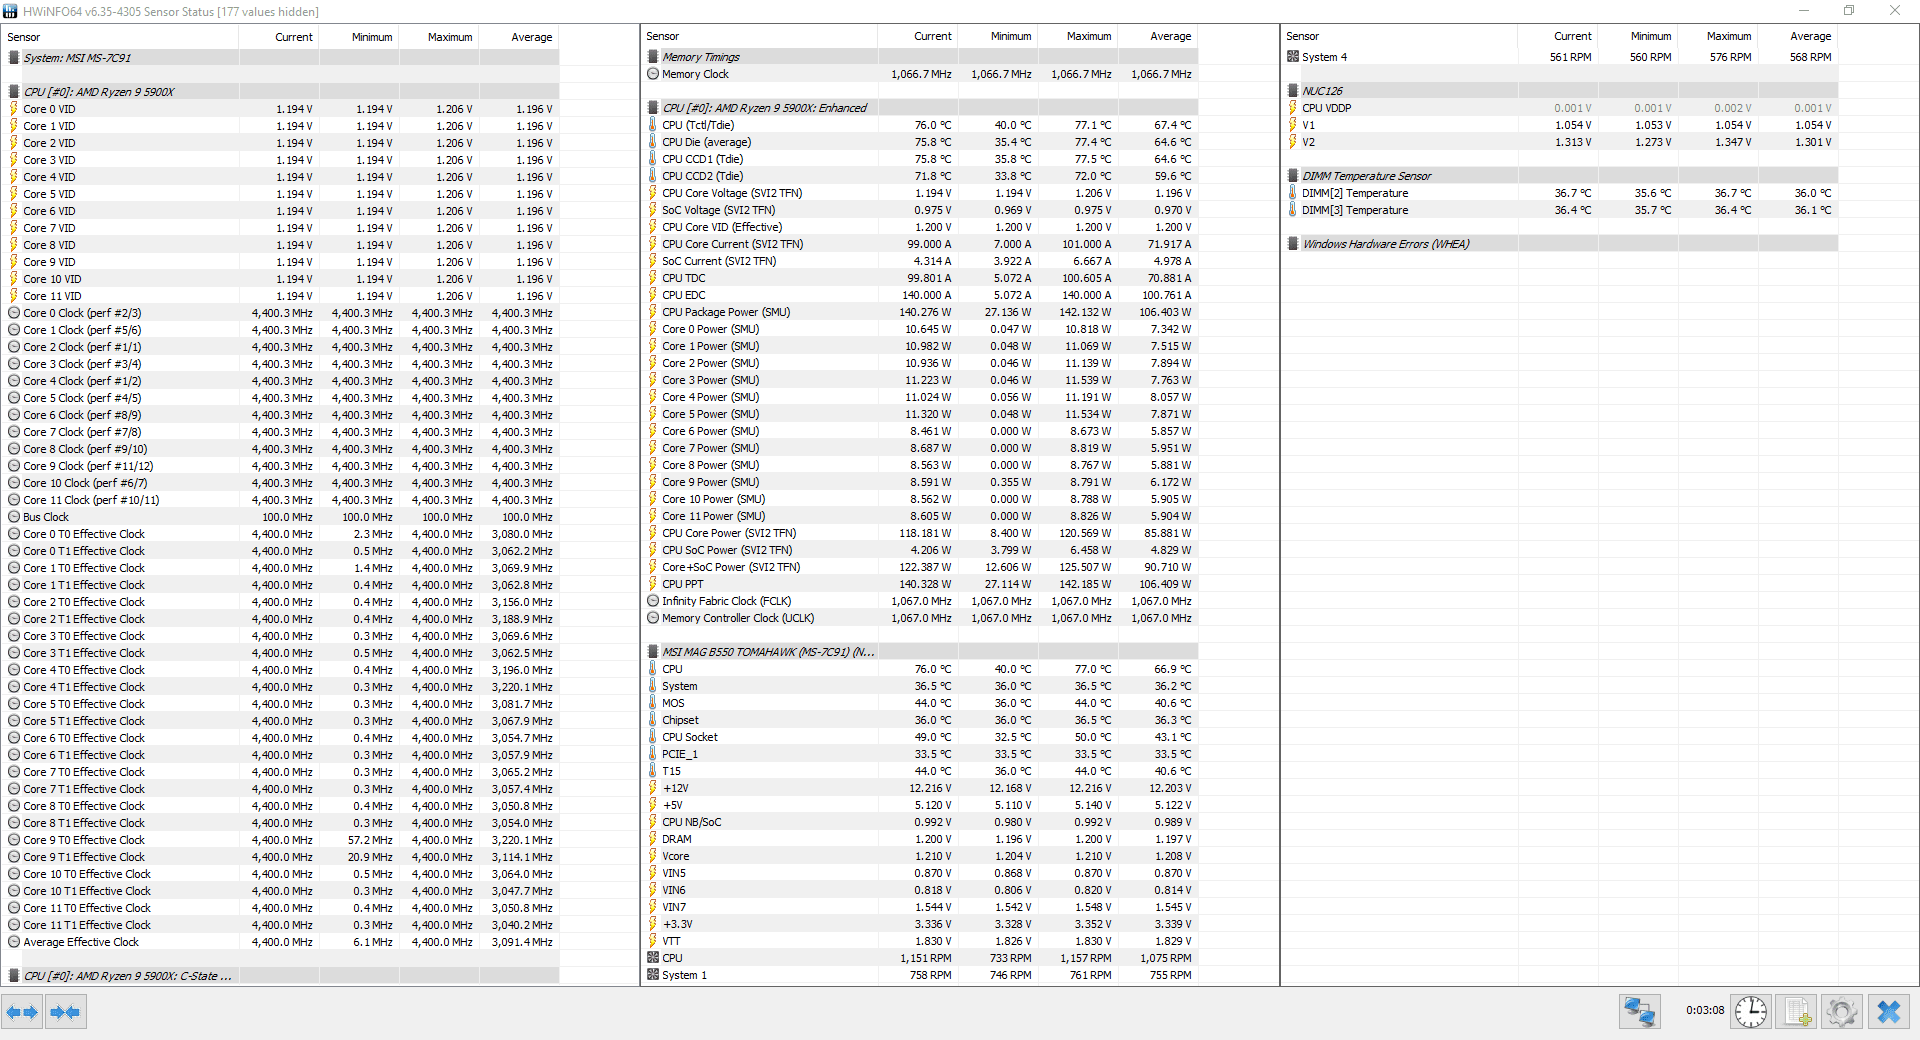Image resolution: width=1920 pixels, height=1040 pixels.
Task: Select the Core 11 VID row
Action: (280, 296)
